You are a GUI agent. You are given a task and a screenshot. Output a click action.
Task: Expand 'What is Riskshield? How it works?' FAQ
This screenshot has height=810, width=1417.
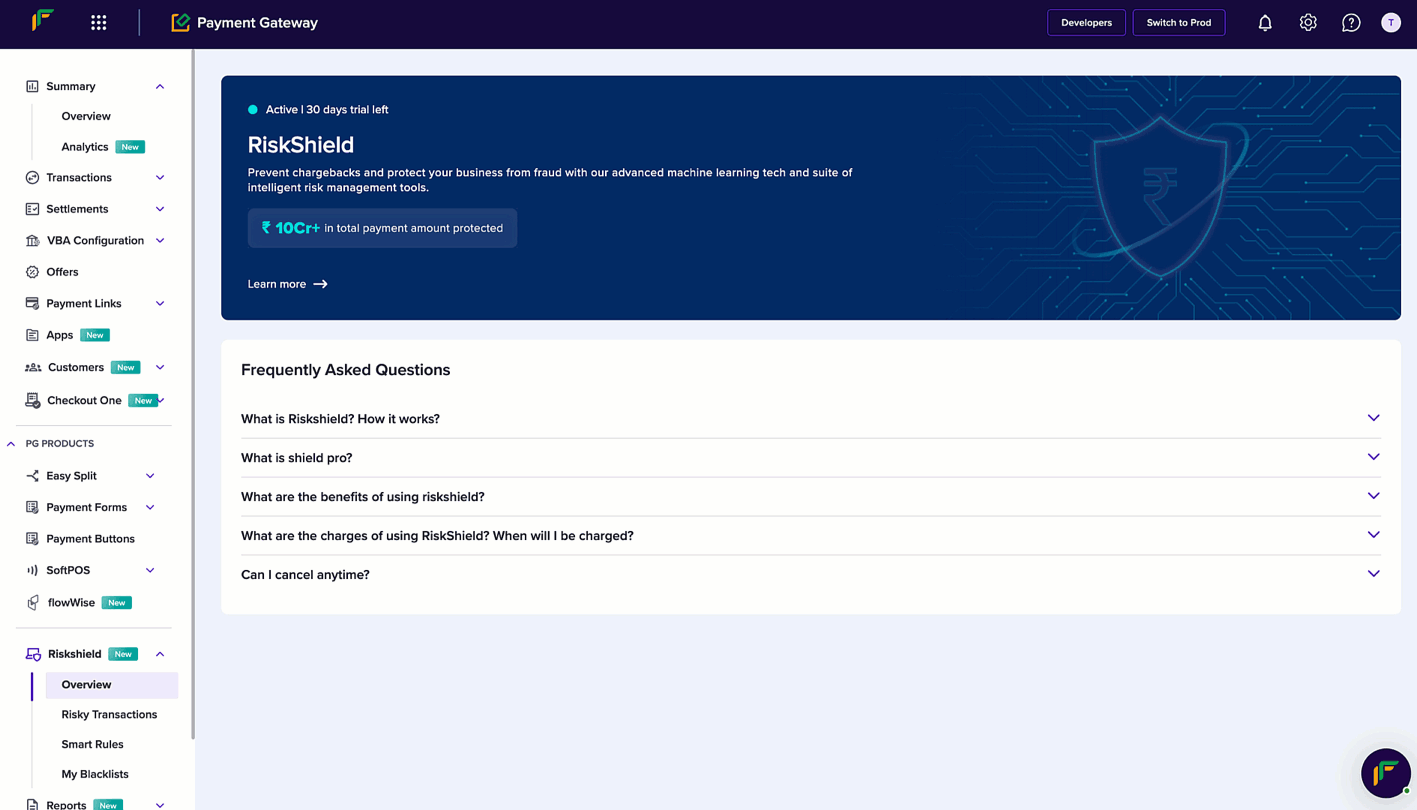810,419
